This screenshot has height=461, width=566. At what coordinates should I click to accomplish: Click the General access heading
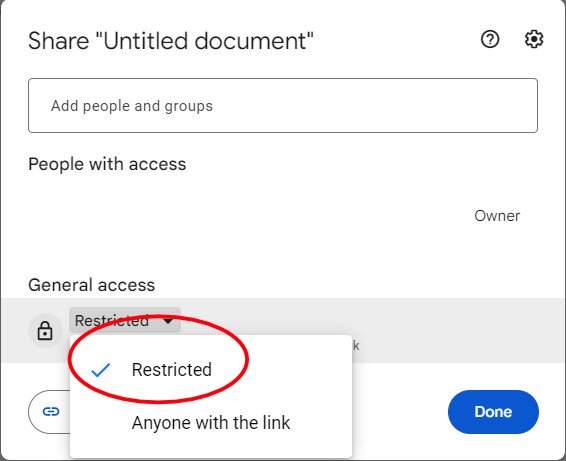click(x=92, y=285)
